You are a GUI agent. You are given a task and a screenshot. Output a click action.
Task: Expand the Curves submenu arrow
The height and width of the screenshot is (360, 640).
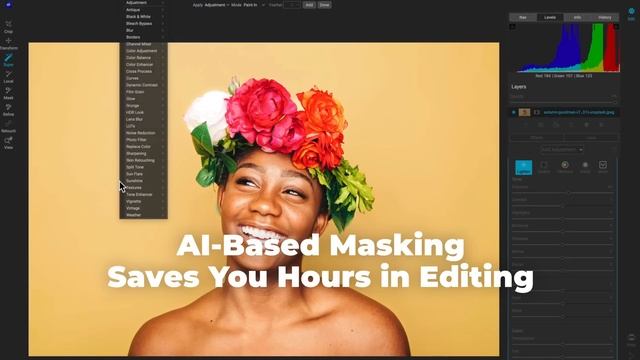click(163, 78)
